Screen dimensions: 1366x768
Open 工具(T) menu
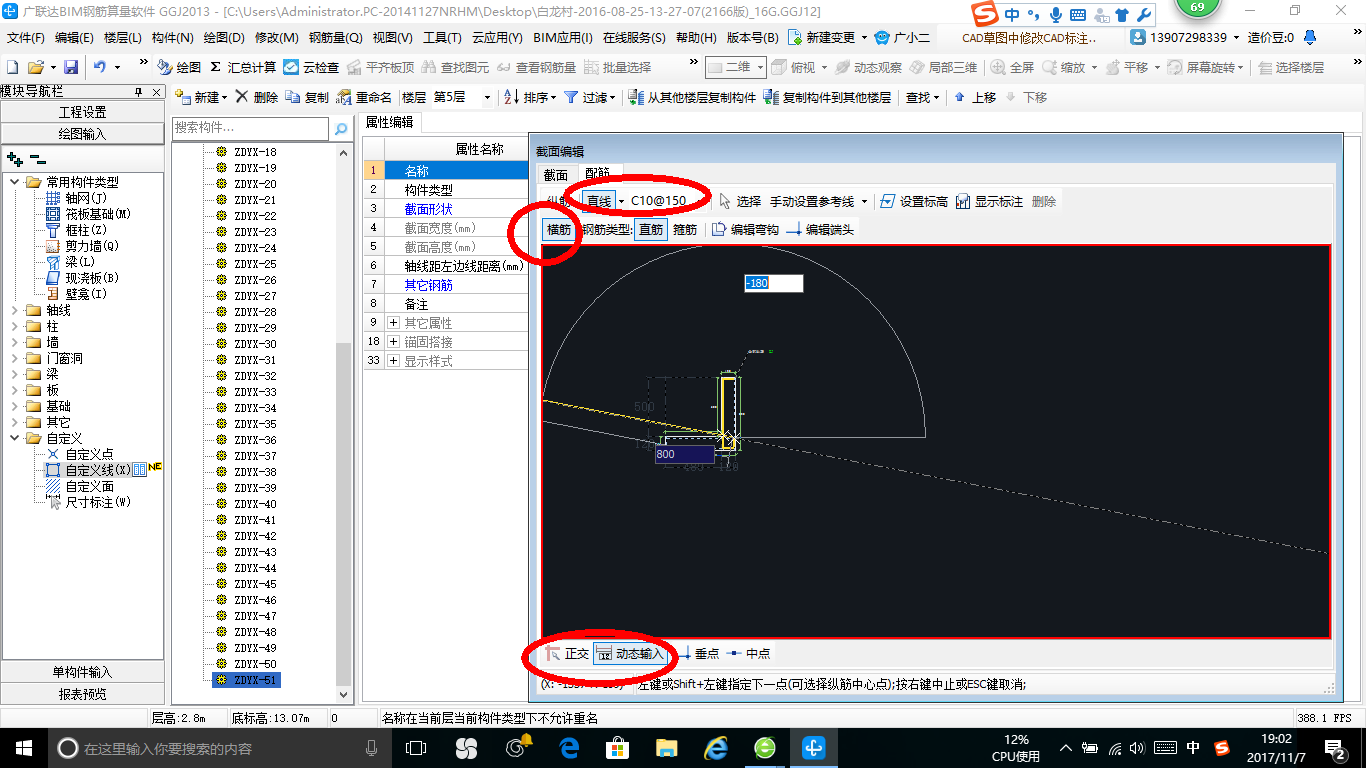(442, 38)
